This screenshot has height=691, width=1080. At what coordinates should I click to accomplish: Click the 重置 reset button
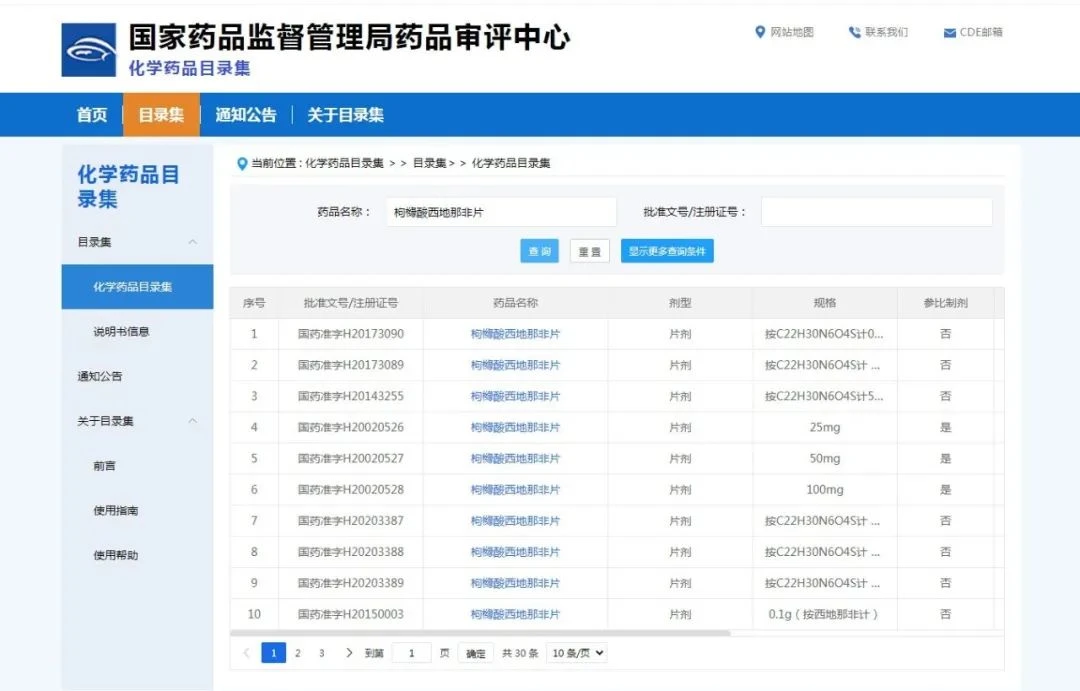coord(590,251)
